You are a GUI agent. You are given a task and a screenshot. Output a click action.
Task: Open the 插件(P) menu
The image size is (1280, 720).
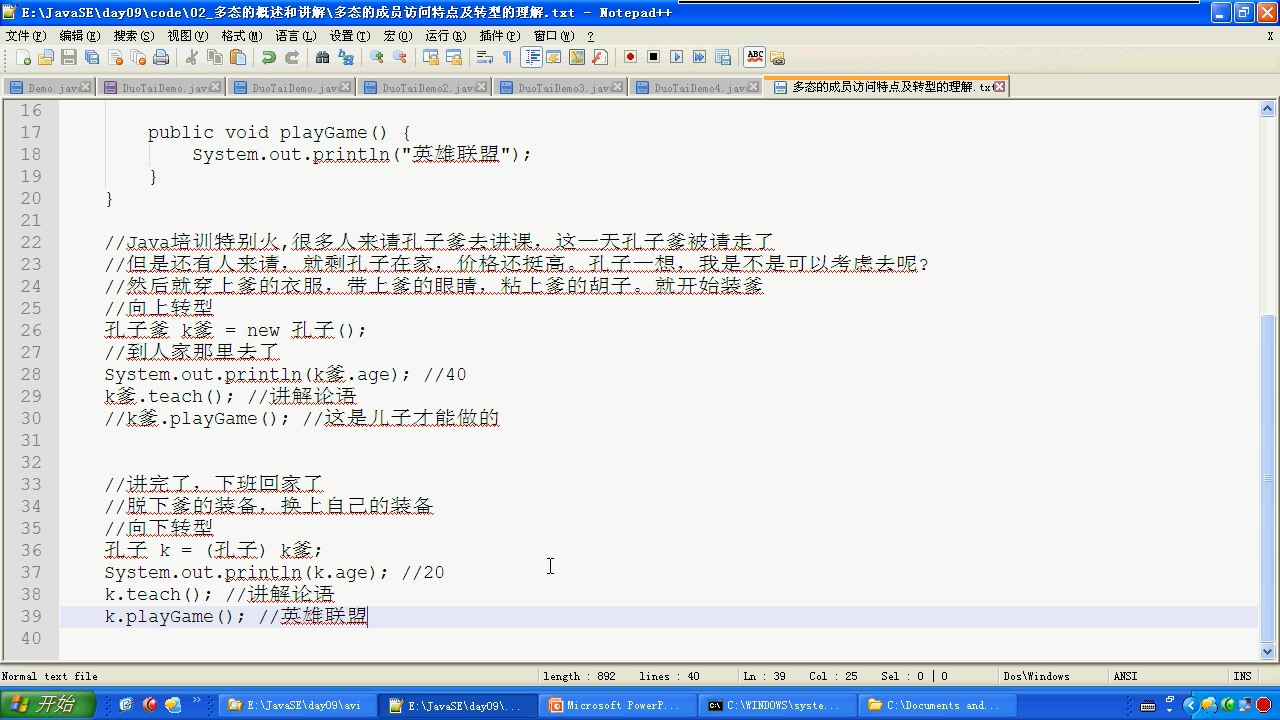(499, 36)
